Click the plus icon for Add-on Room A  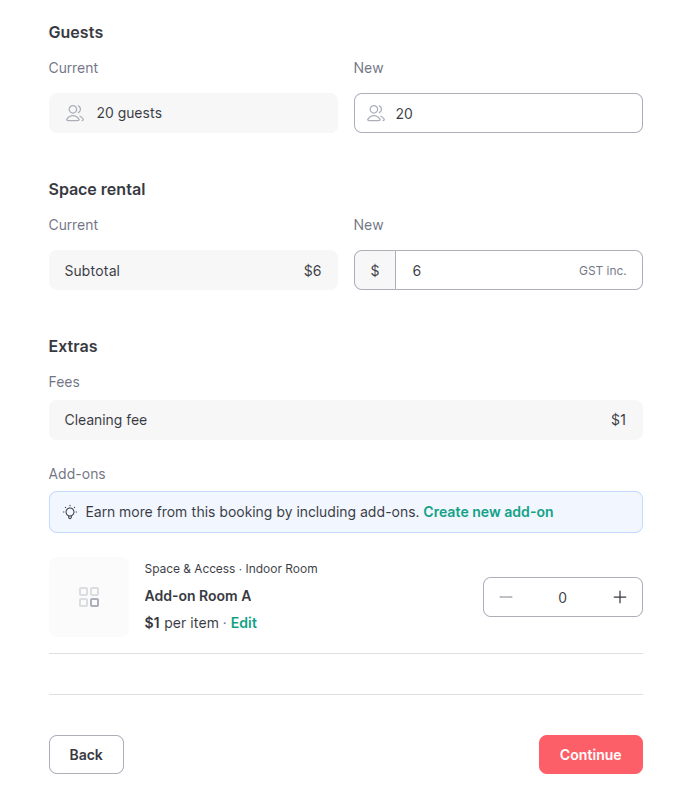click(x=619, y=597)
